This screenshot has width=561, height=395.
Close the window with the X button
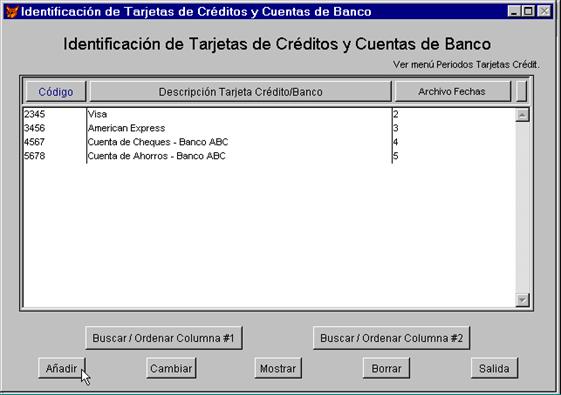[x=544, y=11]
